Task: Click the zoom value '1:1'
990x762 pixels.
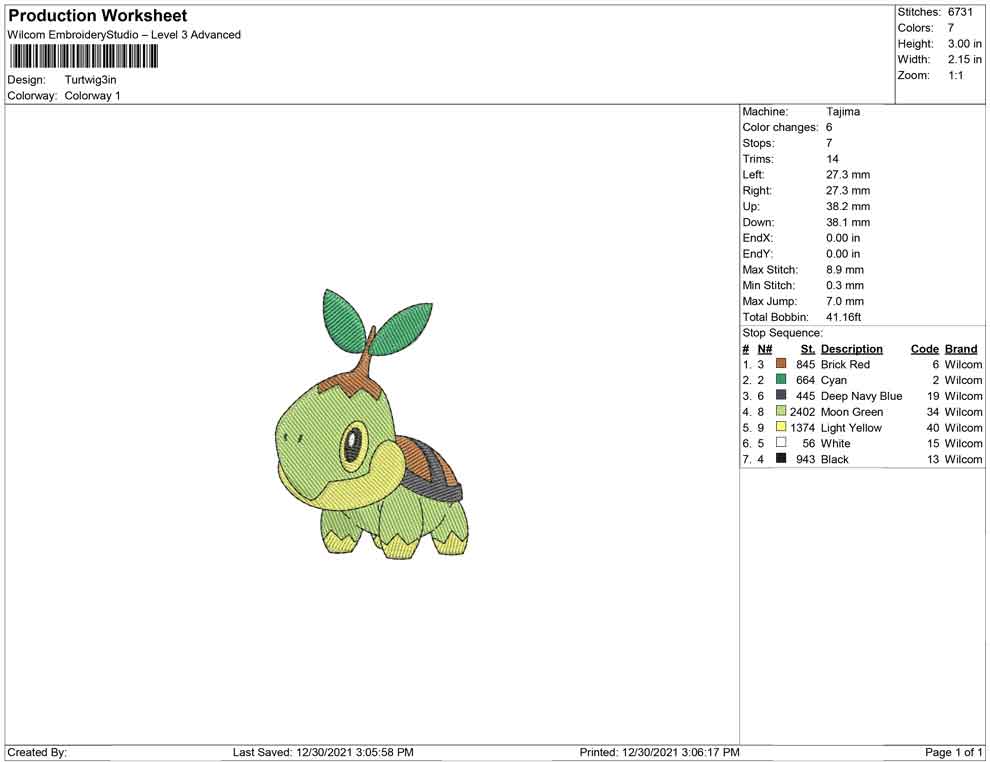Action: pyautogui.click(x=955, y=75)
